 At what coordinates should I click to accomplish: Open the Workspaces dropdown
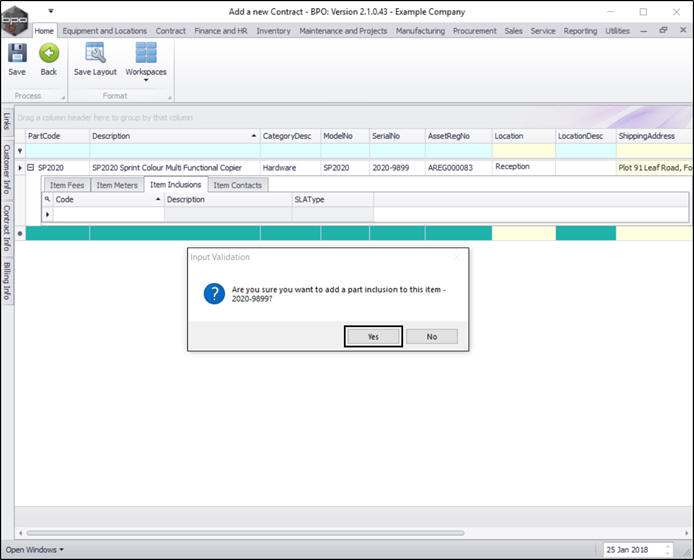pos(146,62)
